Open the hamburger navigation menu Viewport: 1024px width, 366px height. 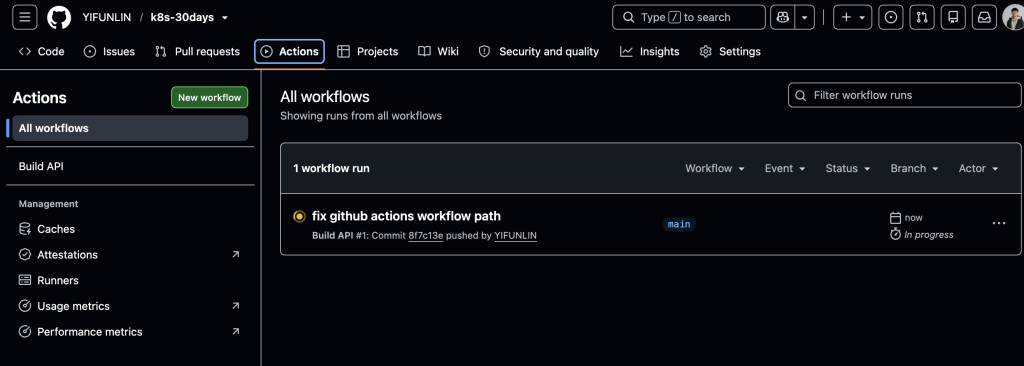pos(25,17)
